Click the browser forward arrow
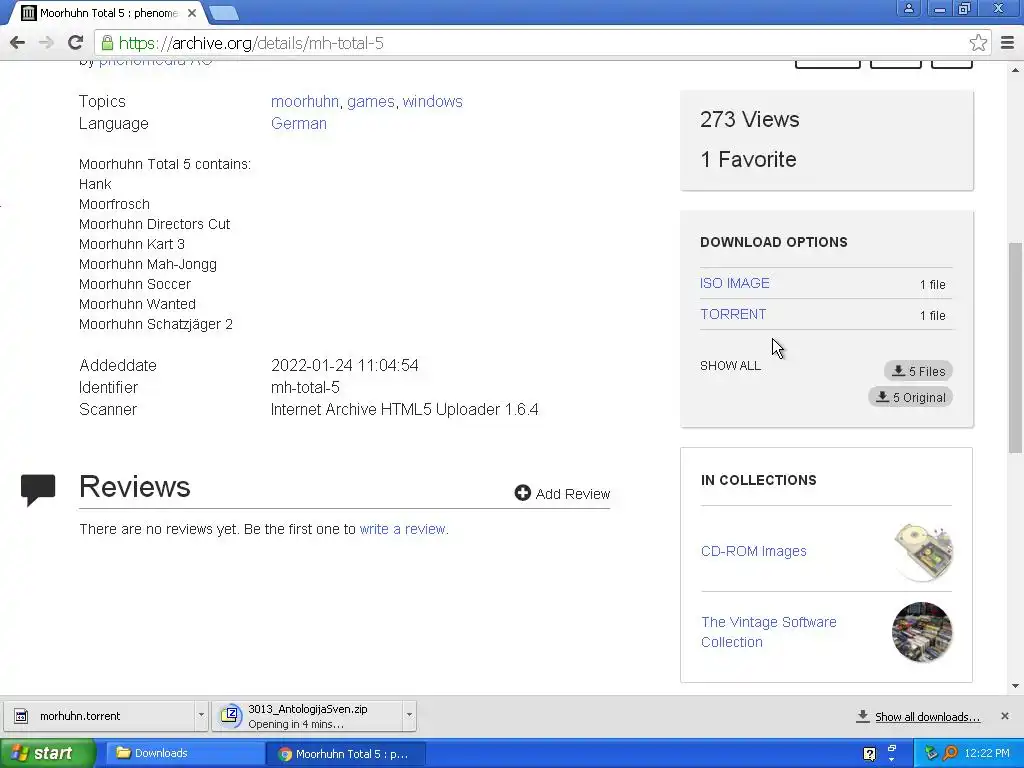This screenshot has width=1024, height=768. click(x=46, y=43)
